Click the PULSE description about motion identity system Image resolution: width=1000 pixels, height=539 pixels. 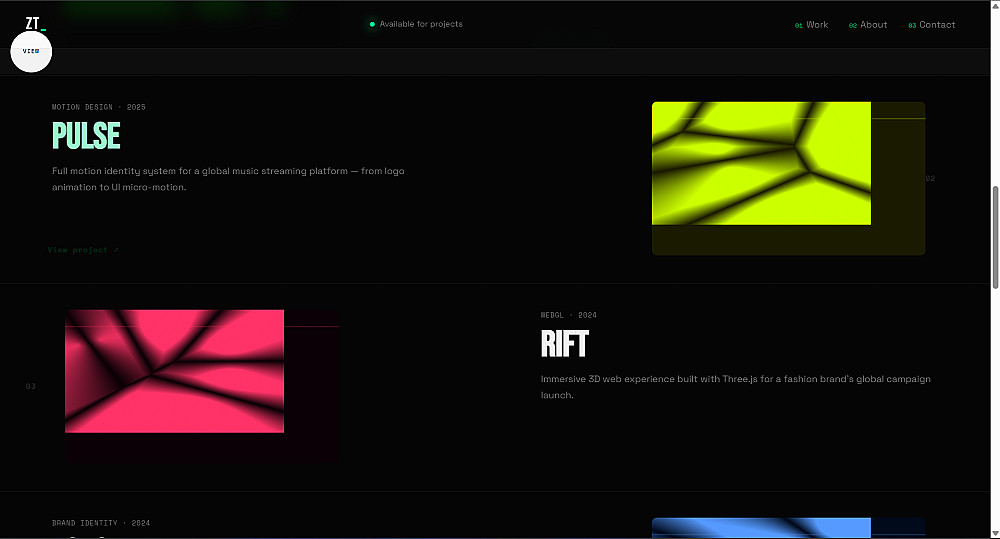[228, 179]
